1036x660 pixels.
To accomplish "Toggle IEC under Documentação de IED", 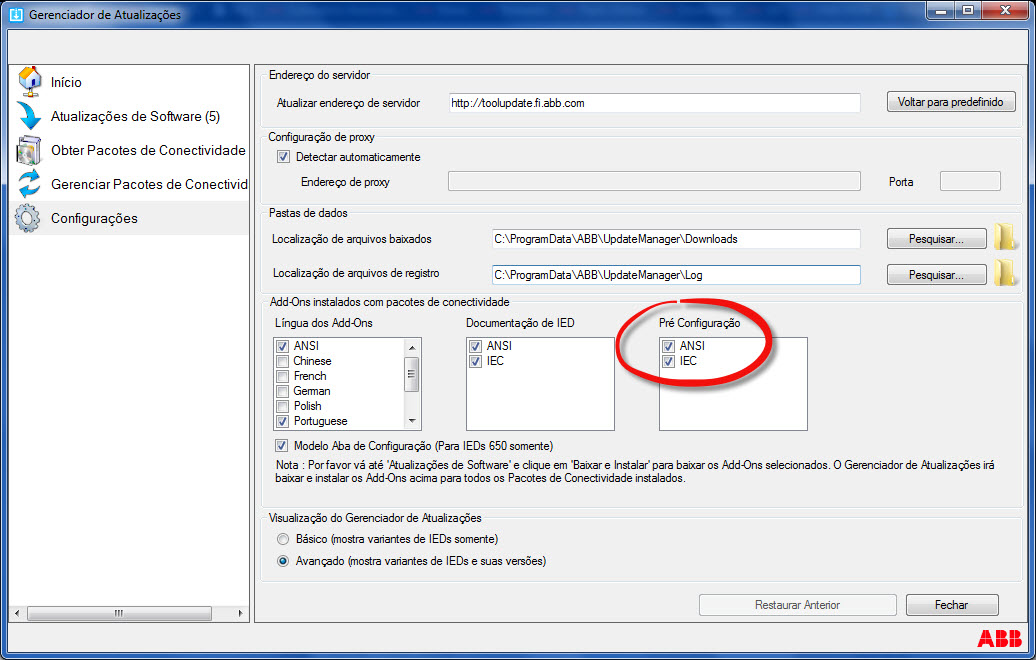I will click(x=476, y=361).
